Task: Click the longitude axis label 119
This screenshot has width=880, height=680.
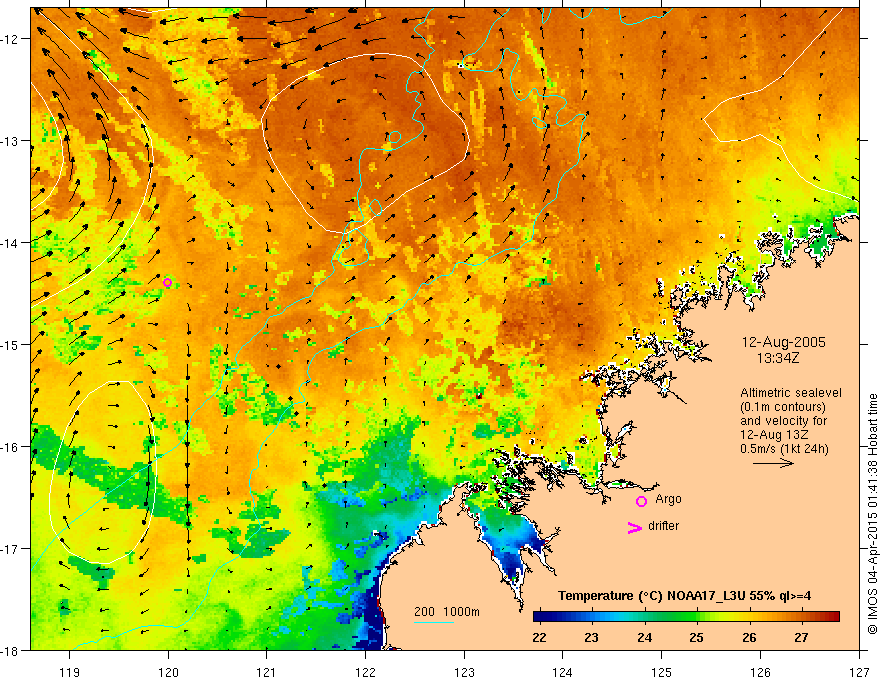Action: point(70,672)
